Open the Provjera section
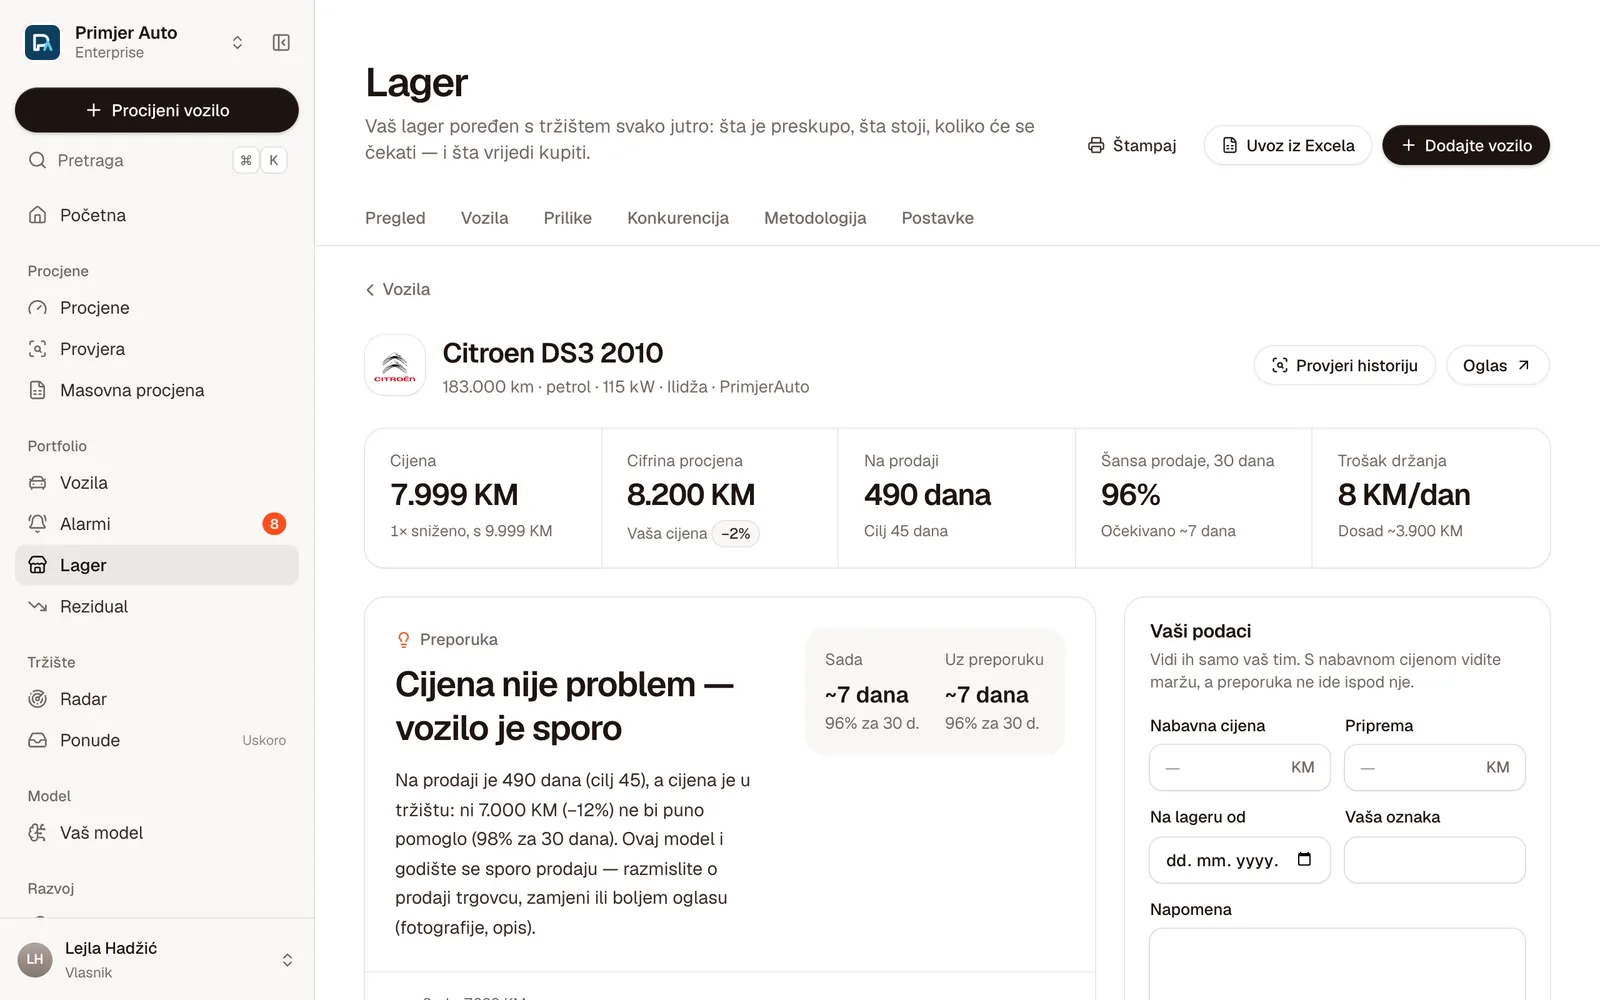Screen dimensions: 1600x1000 click(157, 349)
